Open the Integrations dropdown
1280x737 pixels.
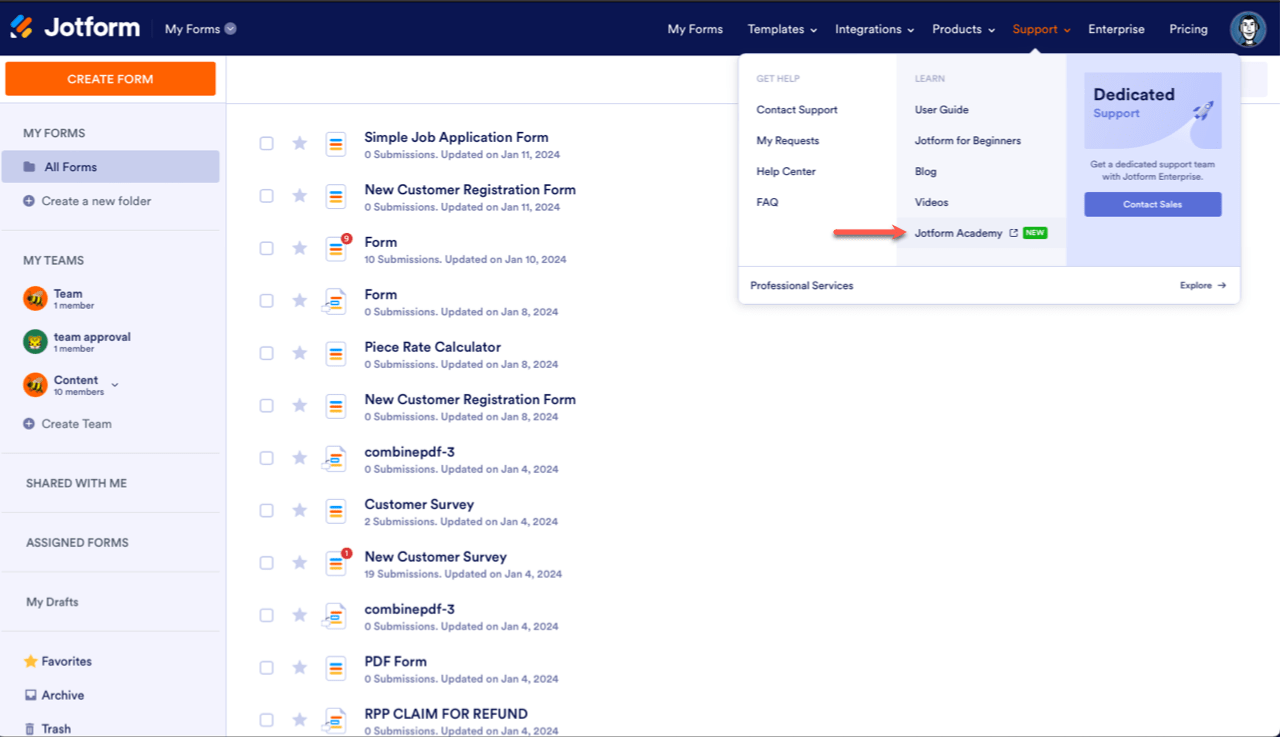(x=874, y=29)
